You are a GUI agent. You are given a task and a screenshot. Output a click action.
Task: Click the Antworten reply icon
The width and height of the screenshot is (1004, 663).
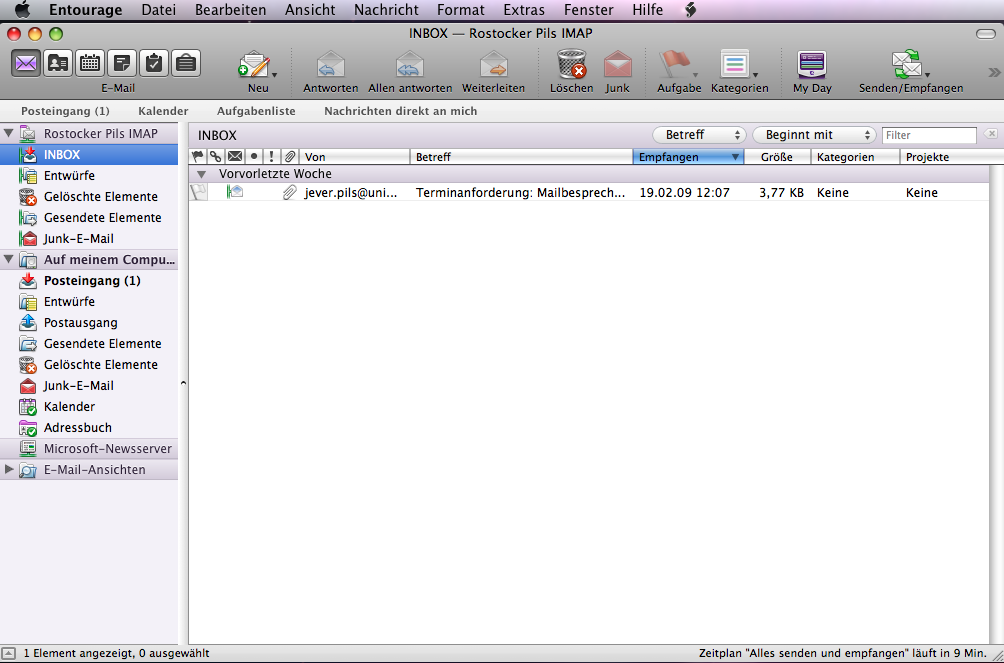pos(330,64)
